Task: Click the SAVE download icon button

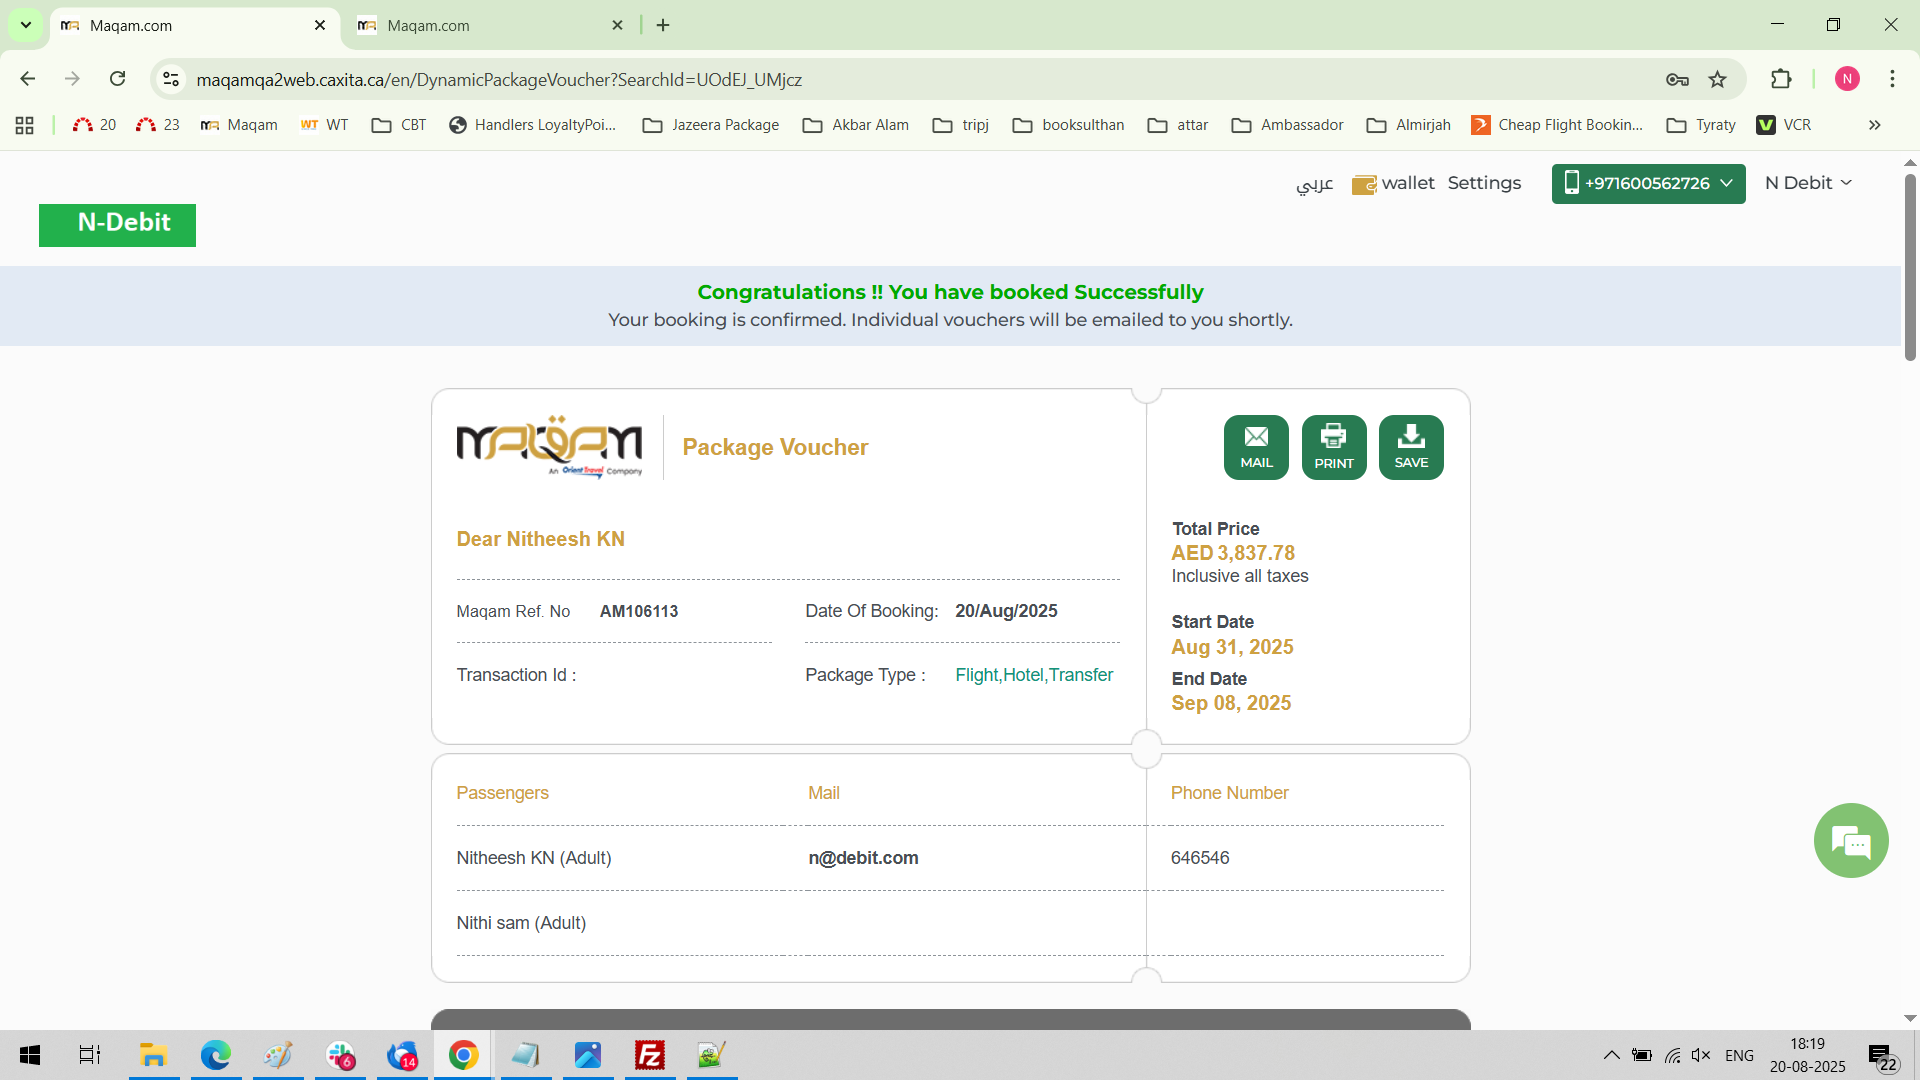Action: click(x=1410, y=447)
